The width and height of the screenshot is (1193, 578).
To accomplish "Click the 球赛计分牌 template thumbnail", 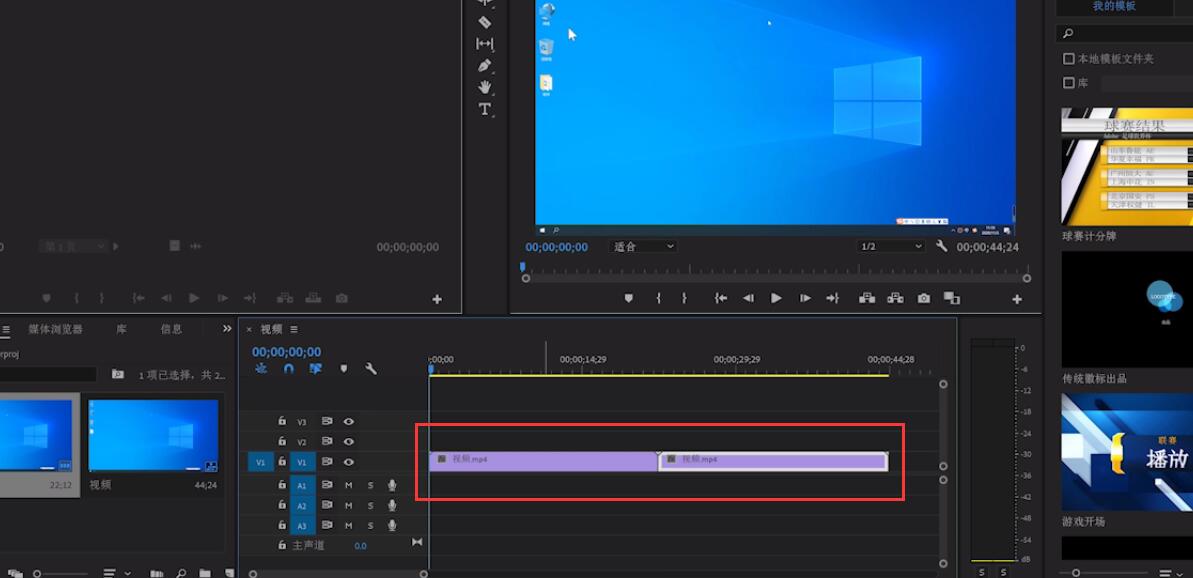I will coord(1127,167).
